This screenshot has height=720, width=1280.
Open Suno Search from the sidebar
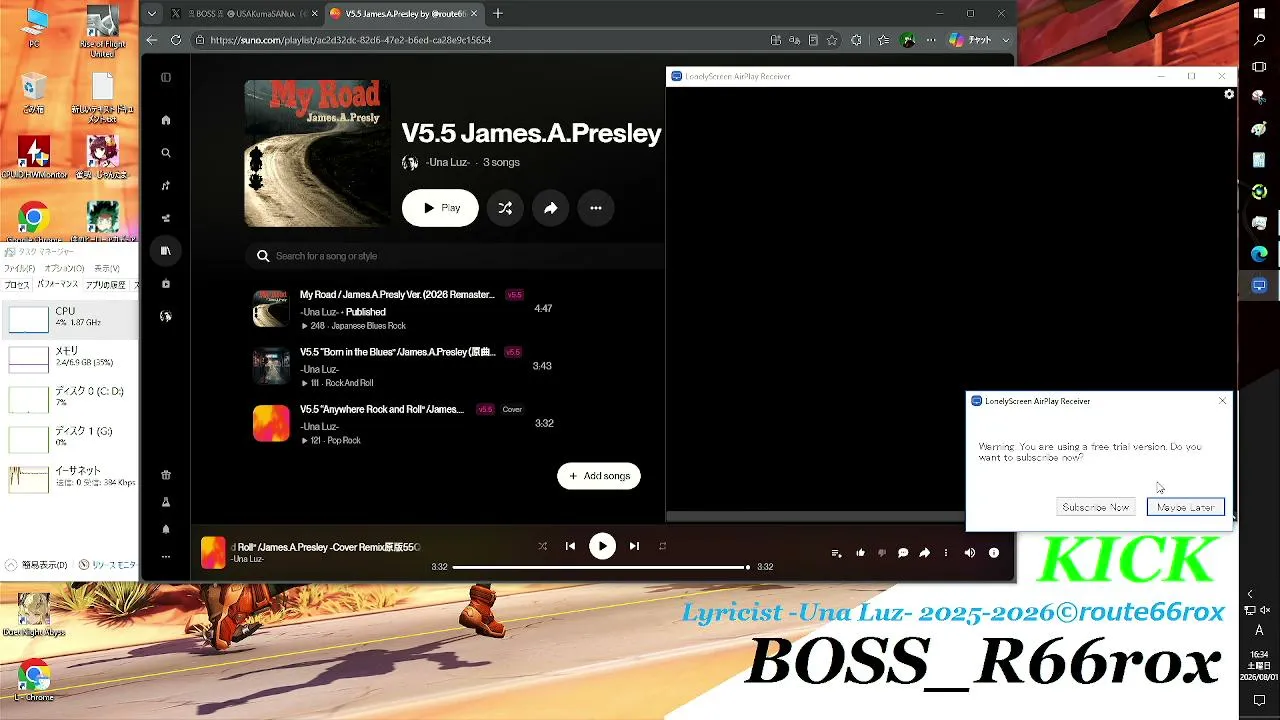click(x=166, y=153)
